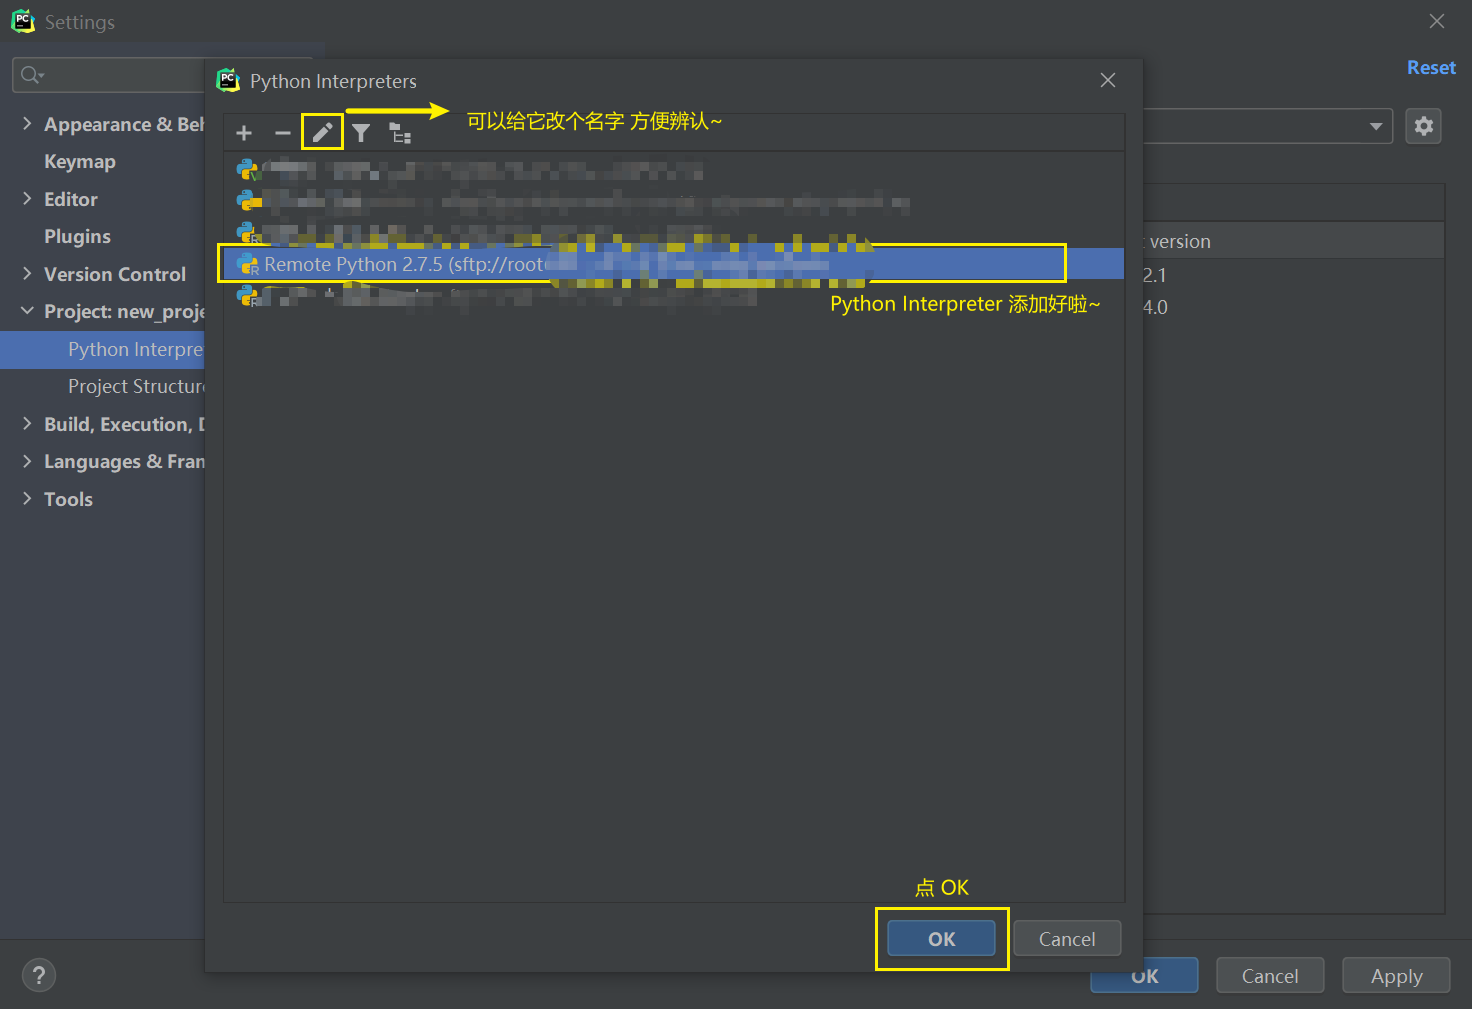Show interpreter paths tree icon
This screenshot has height=1009, width=1472.
point(400,133)
